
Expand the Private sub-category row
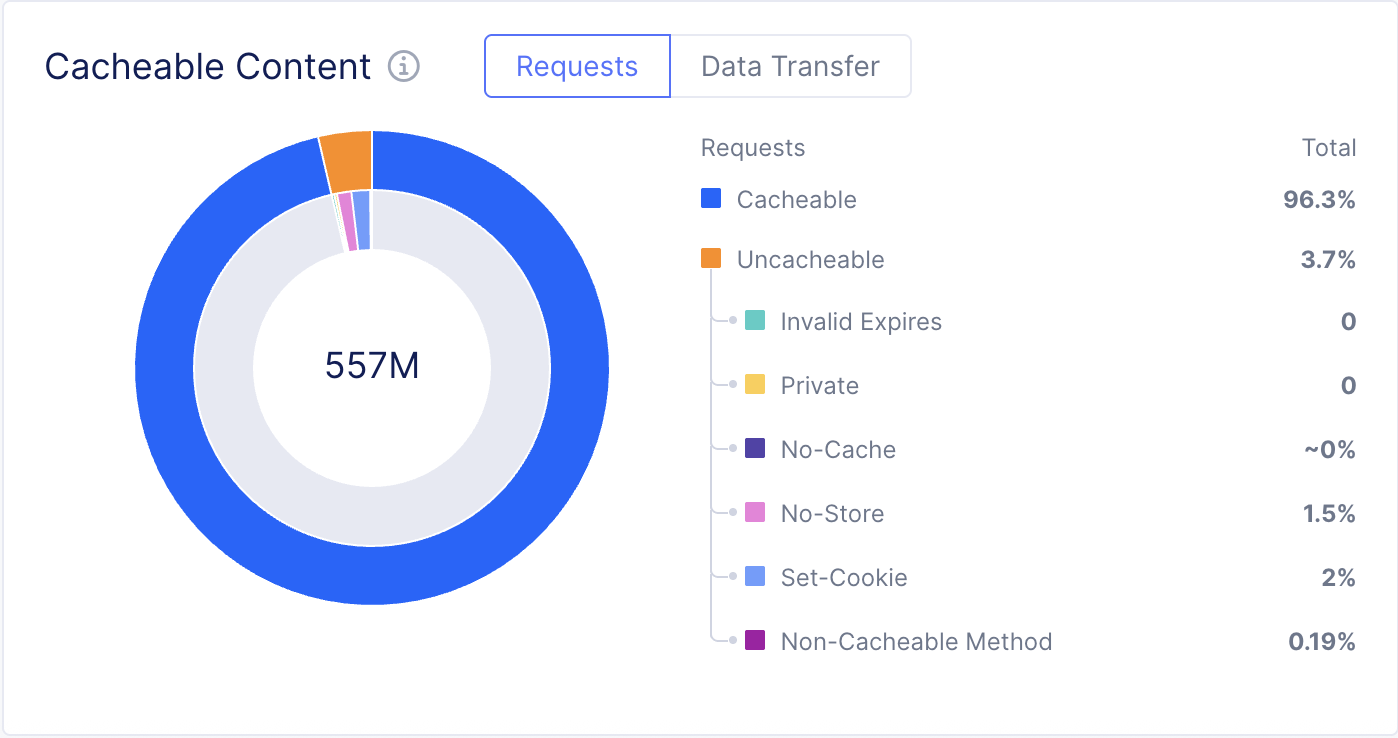point(817,385)
